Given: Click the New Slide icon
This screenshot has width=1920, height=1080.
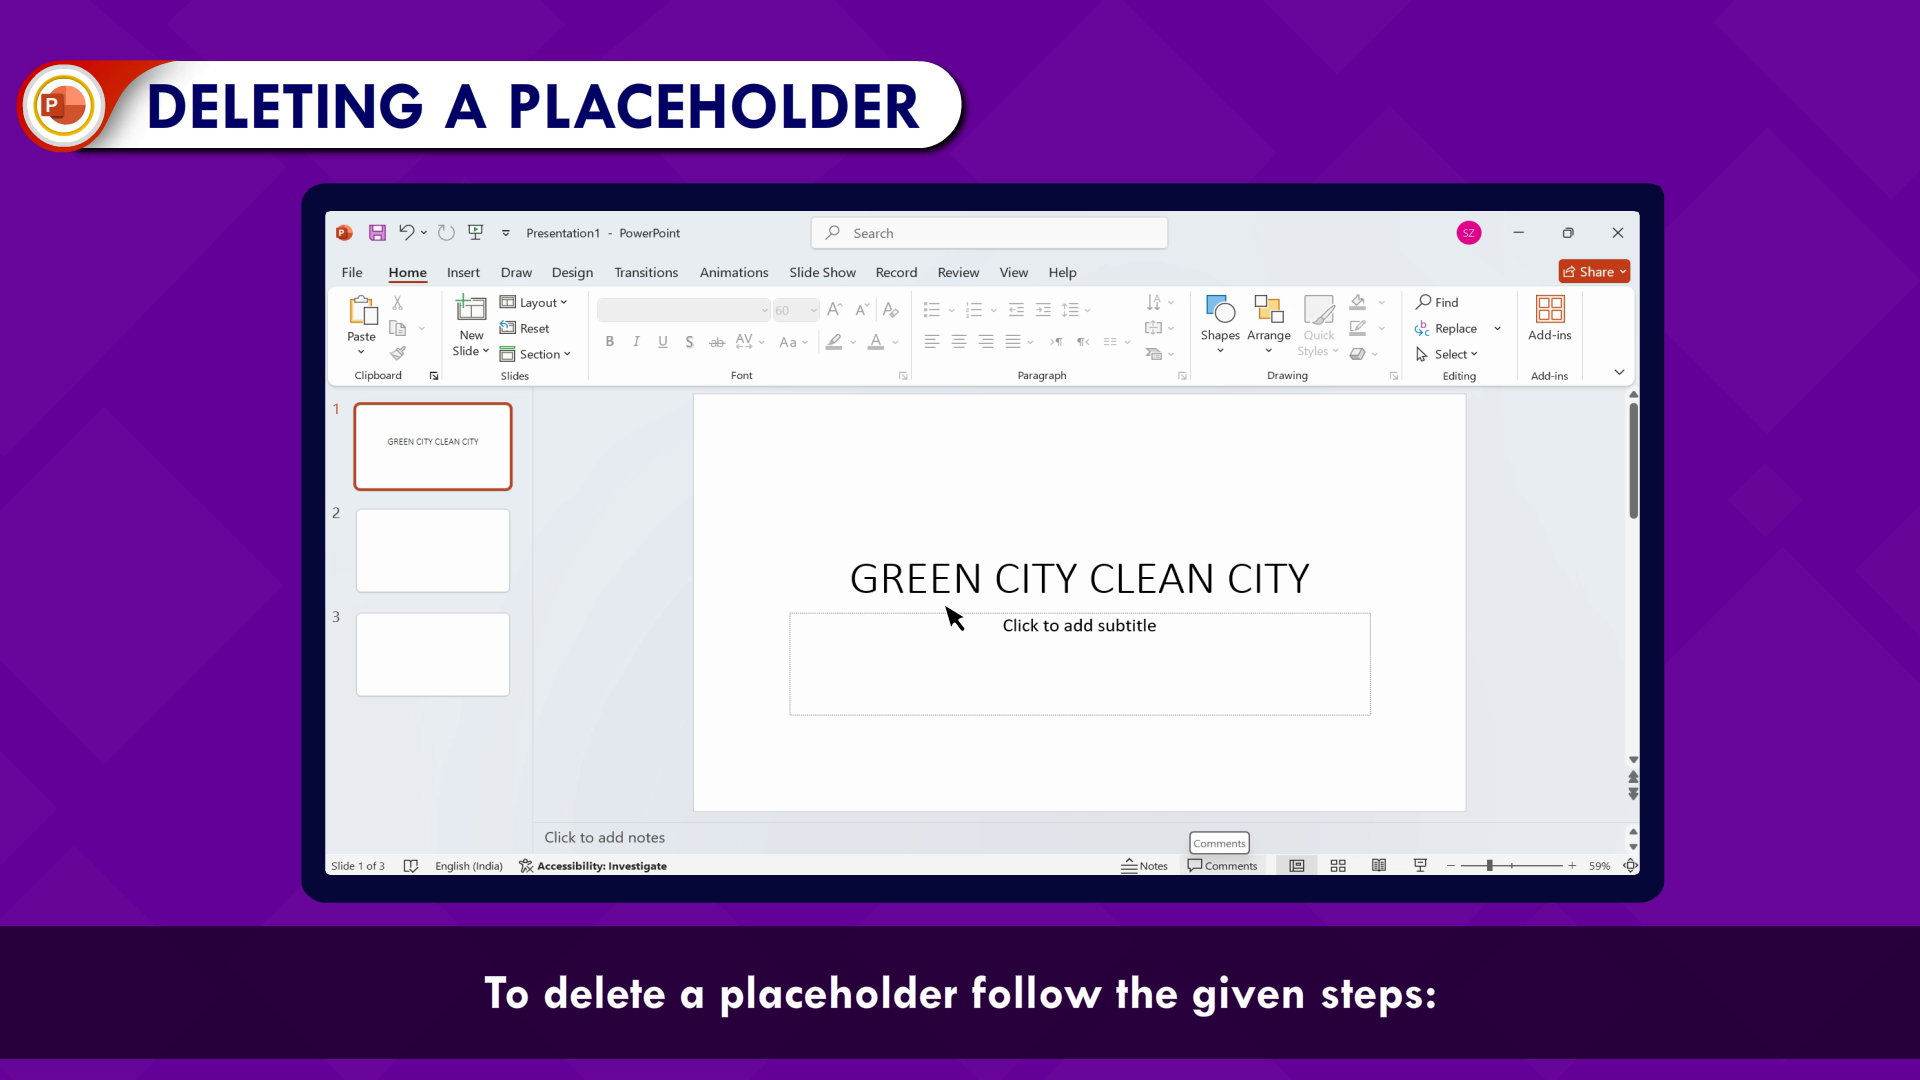Looking at the screenshot, I should click(471, 309).
